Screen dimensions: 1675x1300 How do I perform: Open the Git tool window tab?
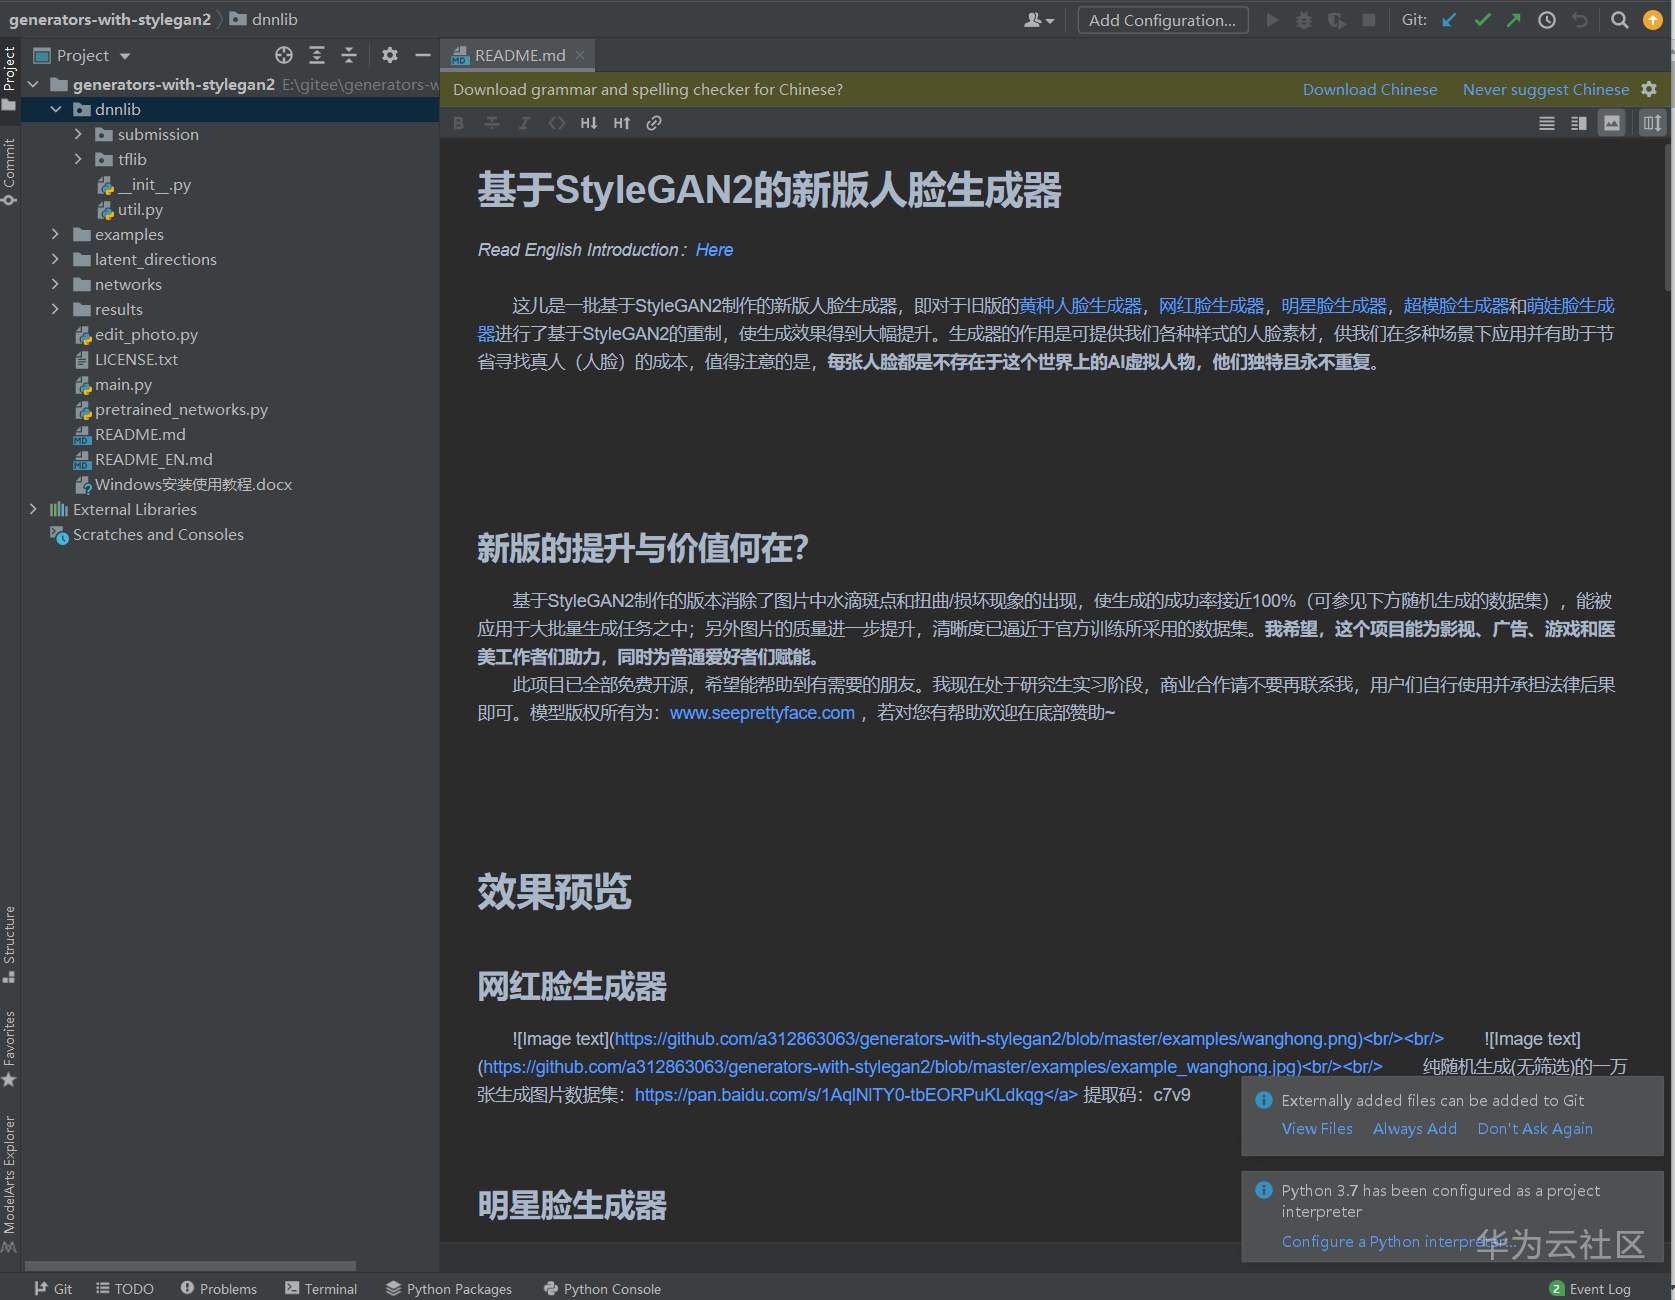click(x=53, y=1288)
